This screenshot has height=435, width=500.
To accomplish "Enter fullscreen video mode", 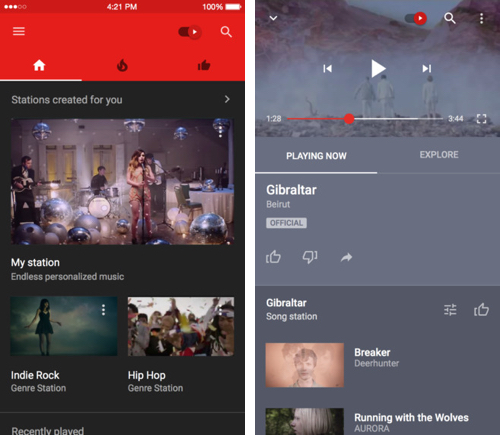I will pos(481,119).
